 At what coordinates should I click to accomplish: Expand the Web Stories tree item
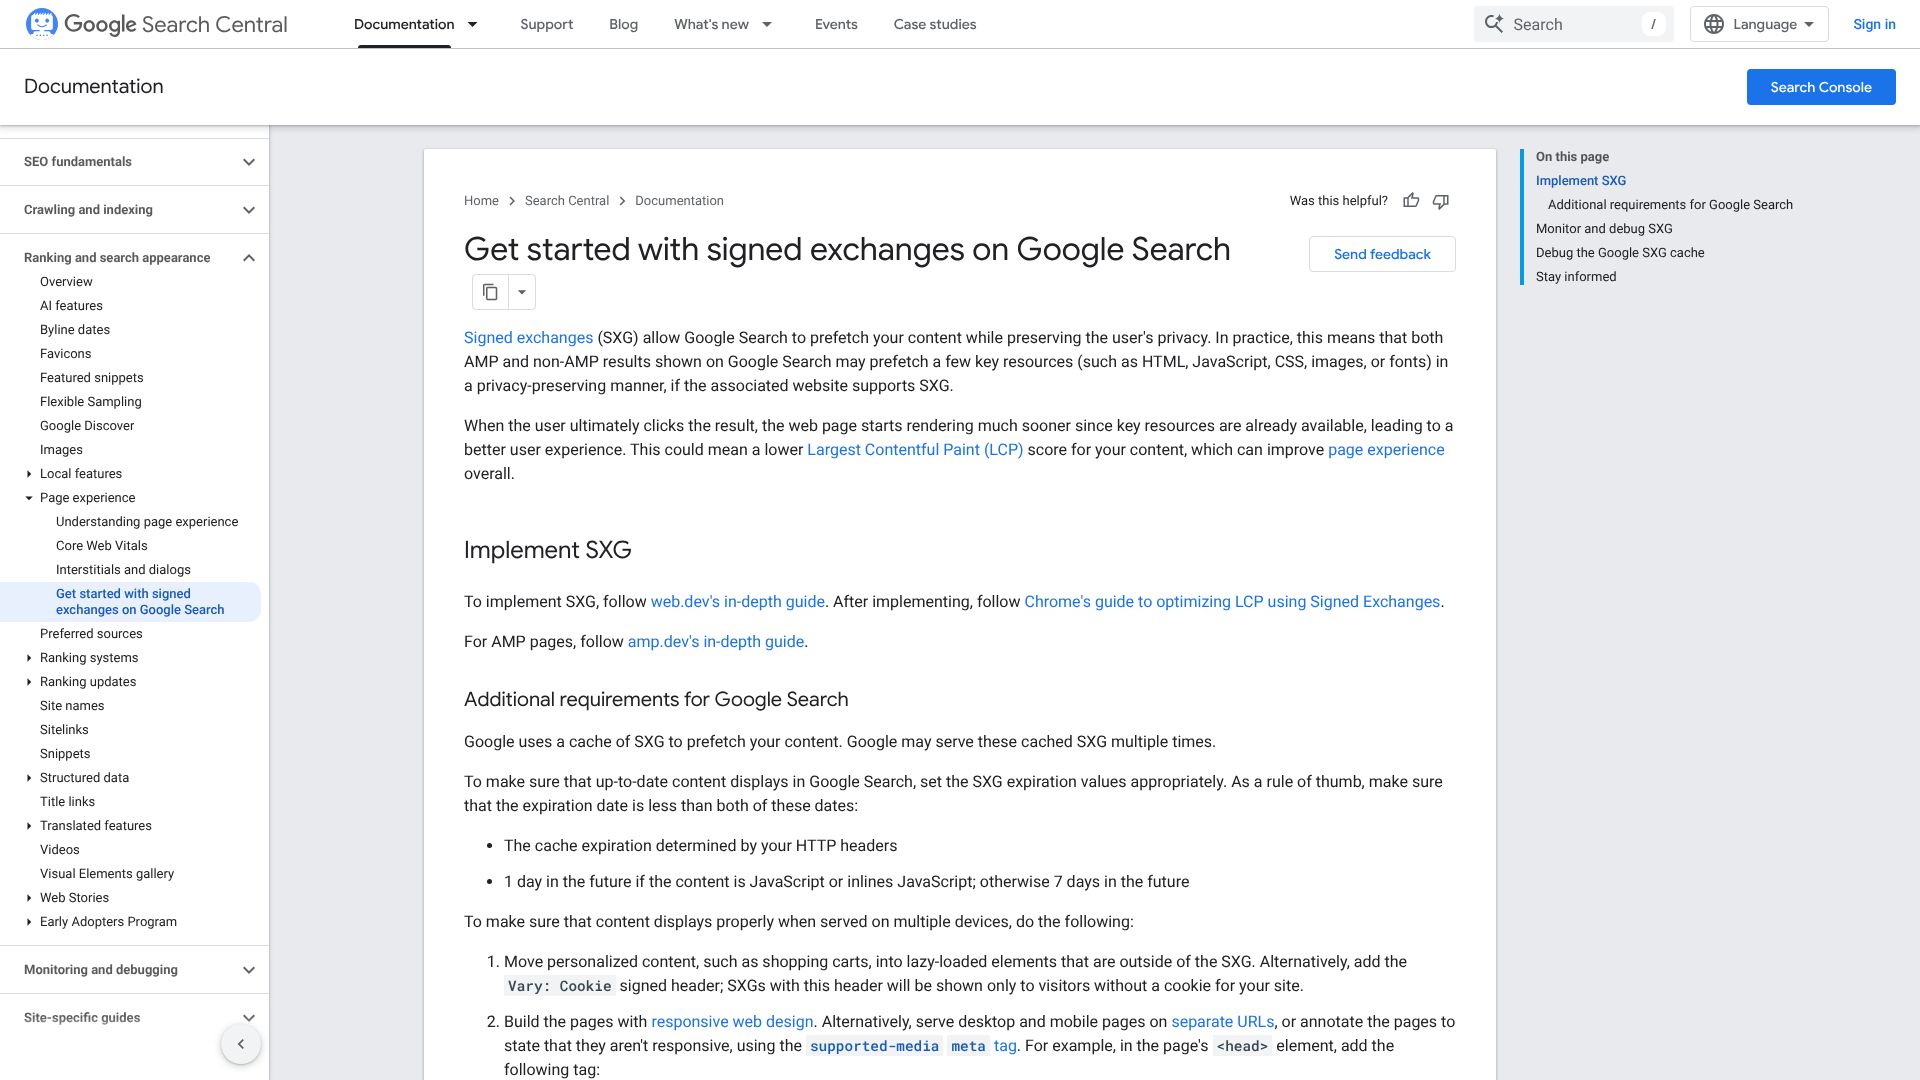[29, 898]
